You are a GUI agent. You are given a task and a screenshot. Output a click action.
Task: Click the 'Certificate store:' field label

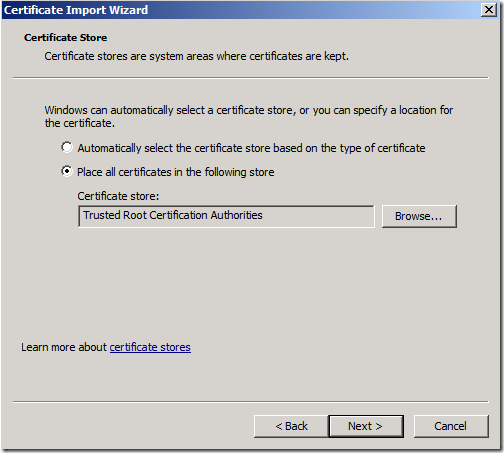pyautogui.click(x=118, y=196)
